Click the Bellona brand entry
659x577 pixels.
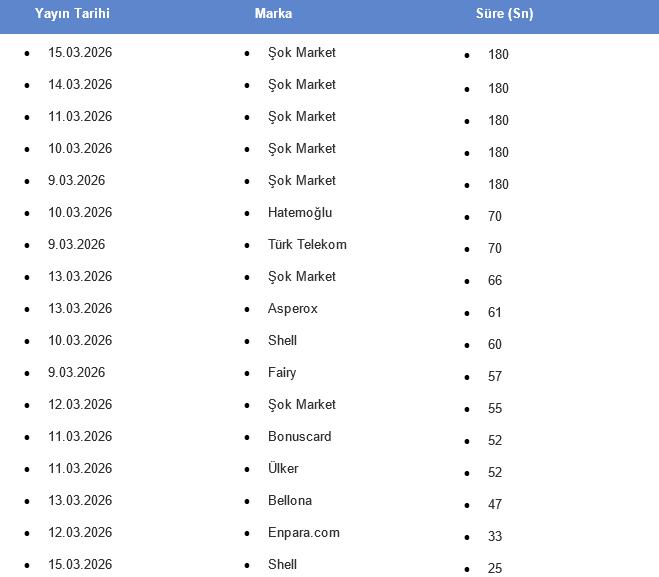[290, 500]
